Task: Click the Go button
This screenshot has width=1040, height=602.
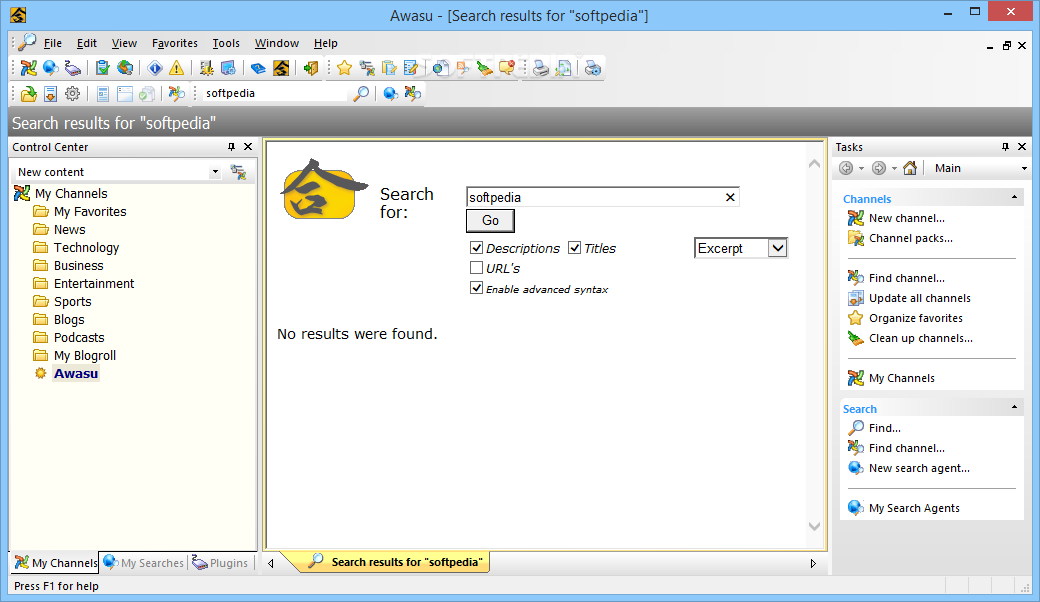Action: click(x=490, y=221)
